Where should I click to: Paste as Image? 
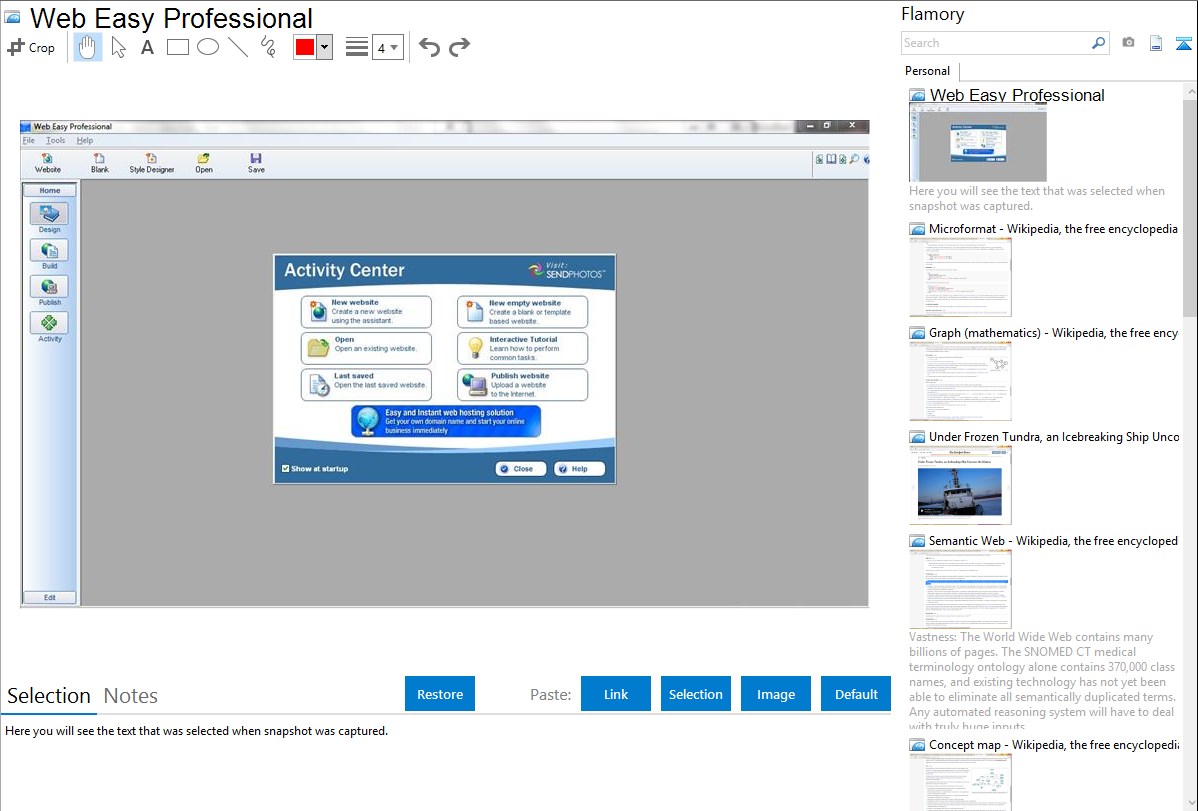[x=775, y=694]
